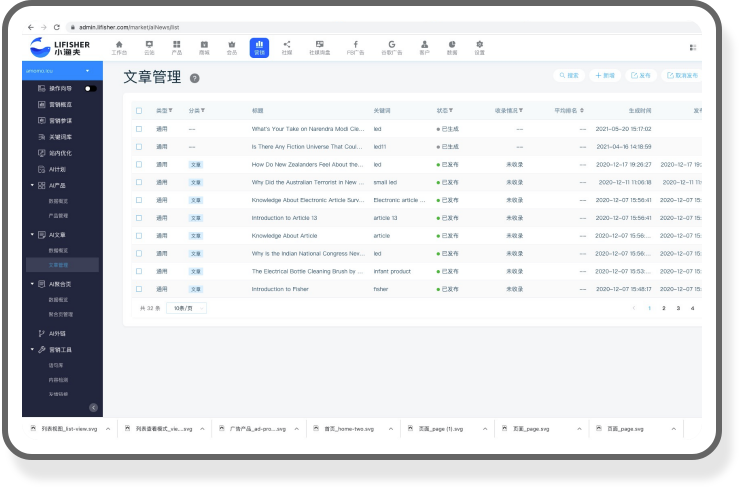Open the 设置 gear icon in top navigation
The width and height of the screenshot is (744, 492).
[479, 47]
